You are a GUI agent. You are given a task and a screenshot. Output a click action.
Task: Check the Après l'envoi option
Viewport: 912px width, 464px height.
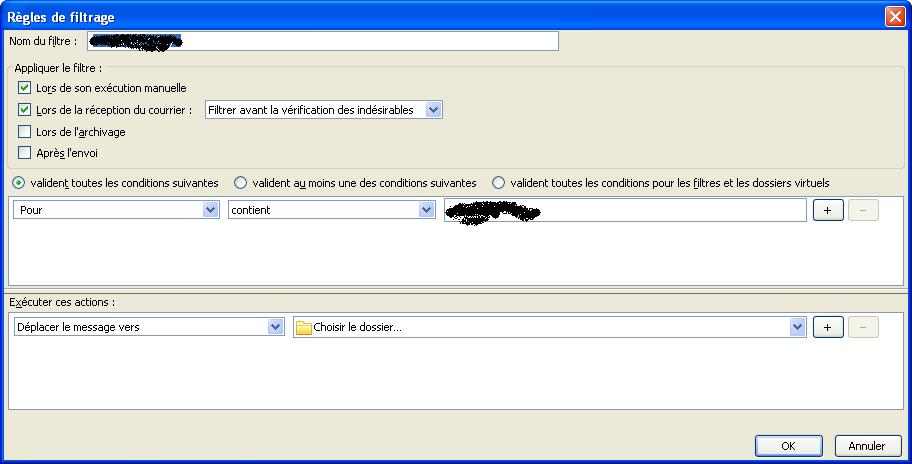click(25, 153)
